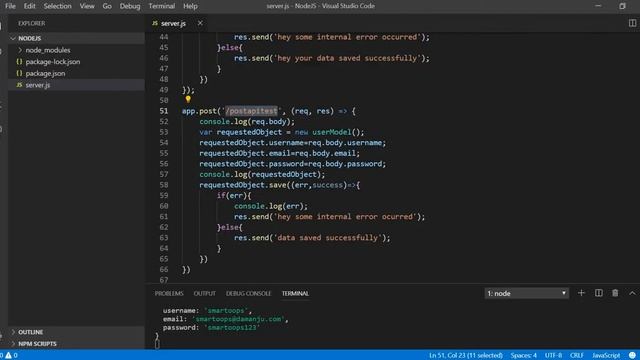Change the UTF-8 file encoding
Screen dimensions: 640x360
click(553, 356)
